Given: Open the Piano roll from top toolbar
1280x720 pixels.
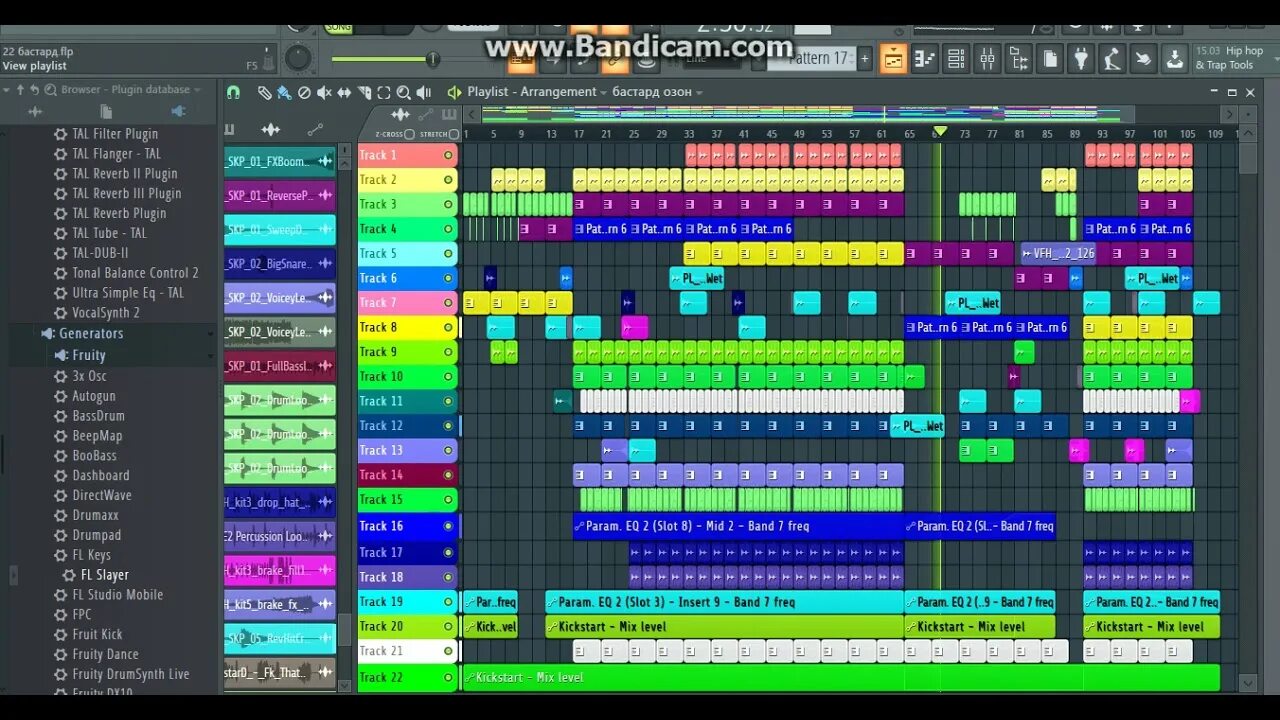Looking at the screenshot, I should pos(924,59).
